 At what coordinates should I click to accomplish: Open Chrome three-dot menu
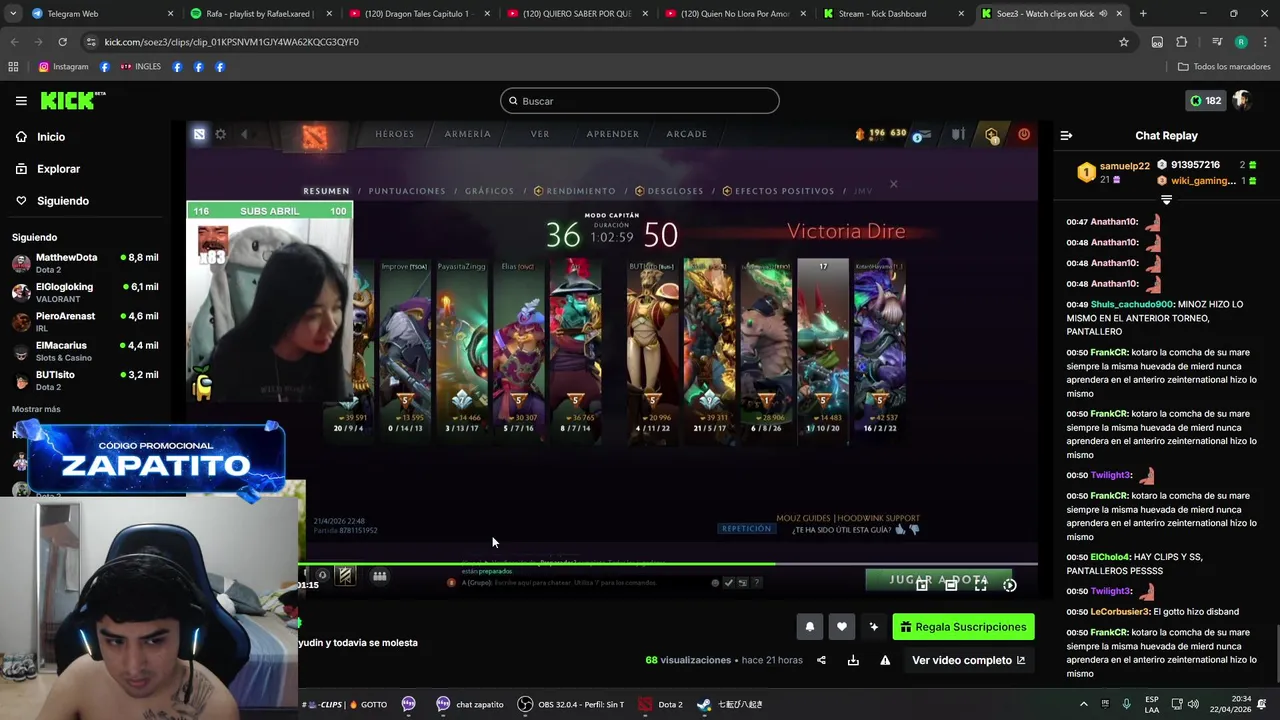point(1263,42)
